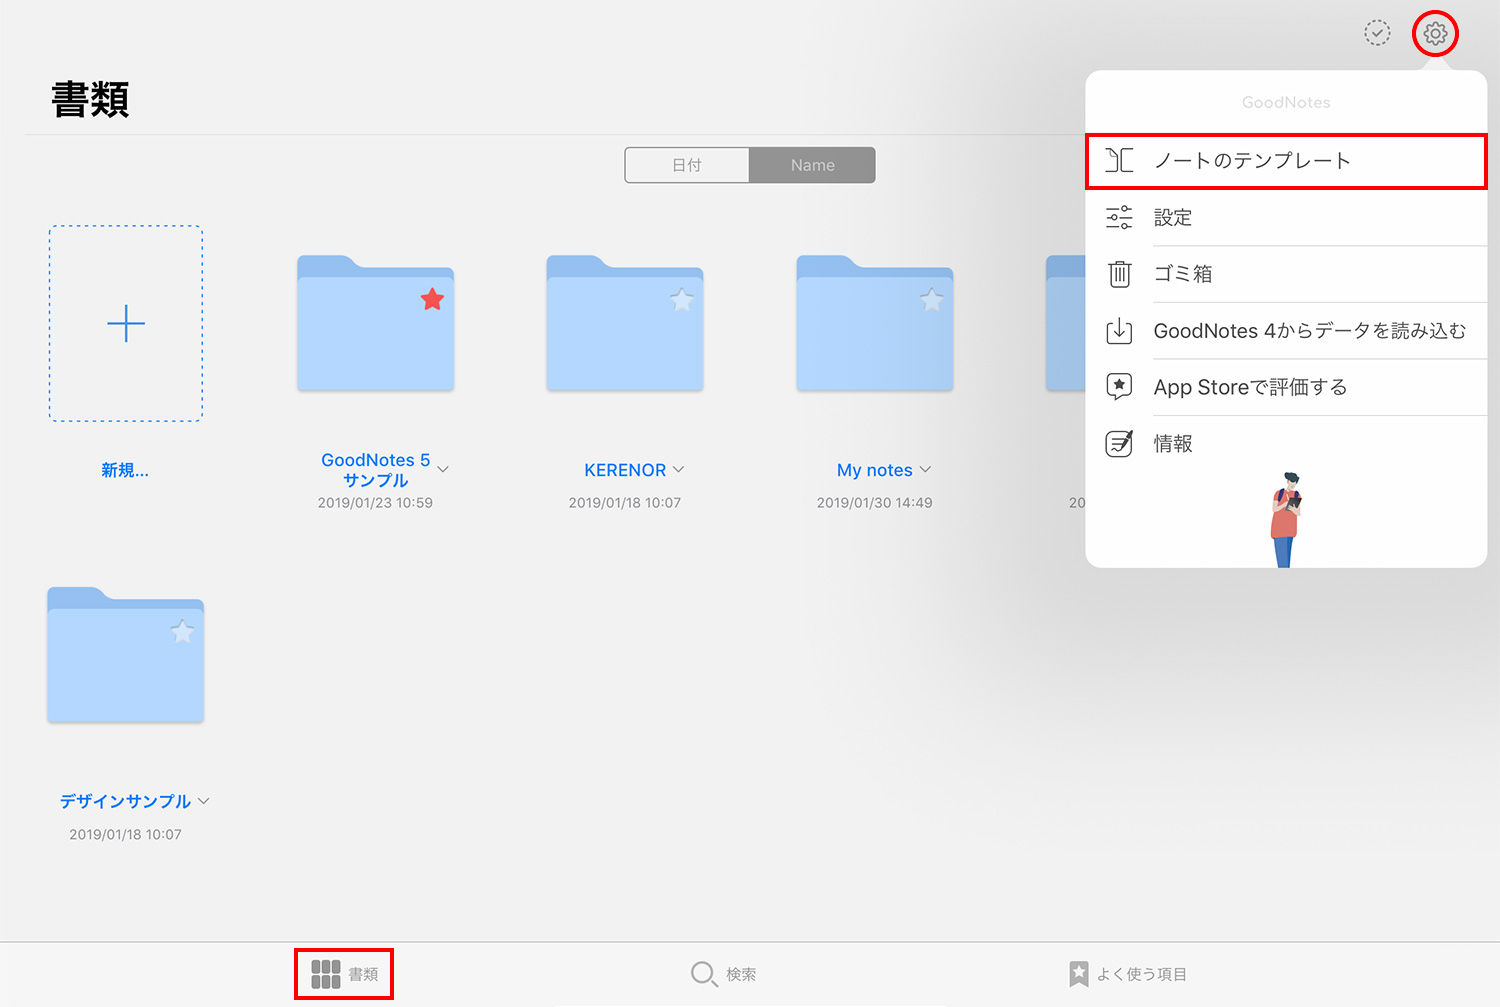The image size is (1500, 1007).
Task: Expand the KERENOR chevron menu
Action: pos(679,469)
